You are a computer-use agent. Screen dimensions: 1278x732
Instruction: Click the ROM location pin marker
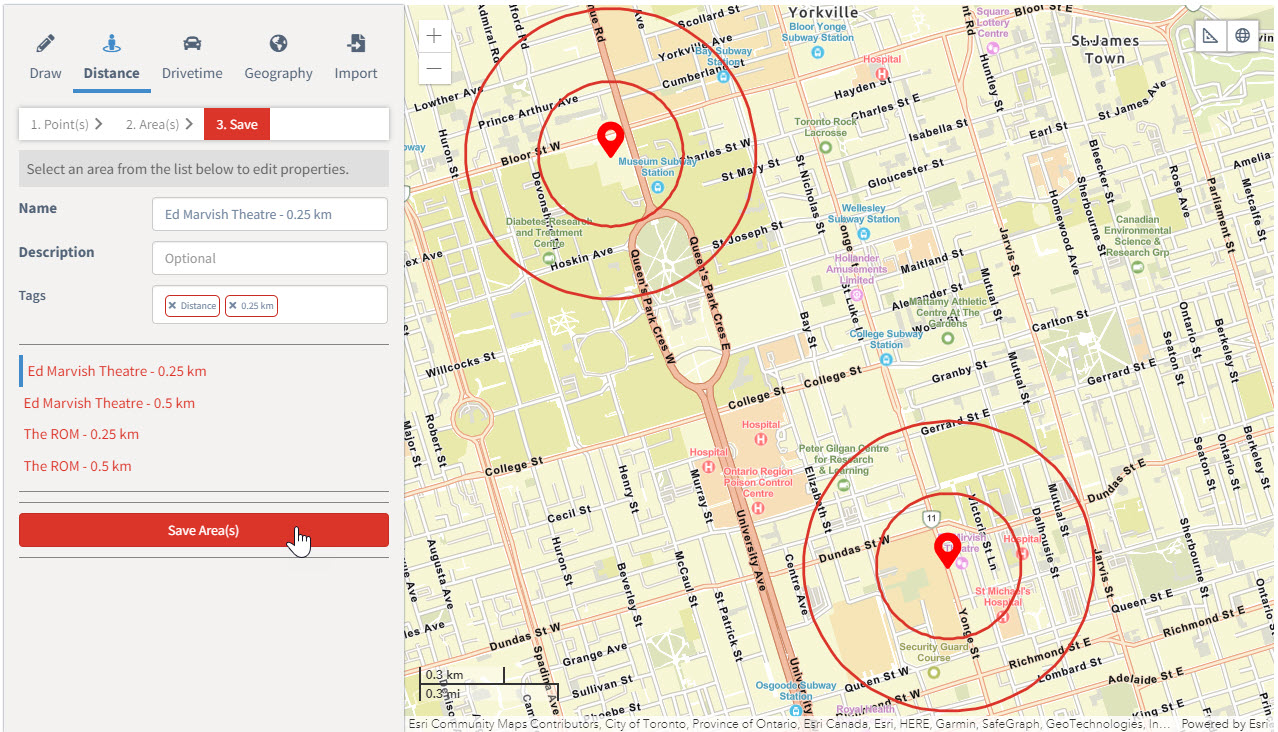tap(610, 140)
